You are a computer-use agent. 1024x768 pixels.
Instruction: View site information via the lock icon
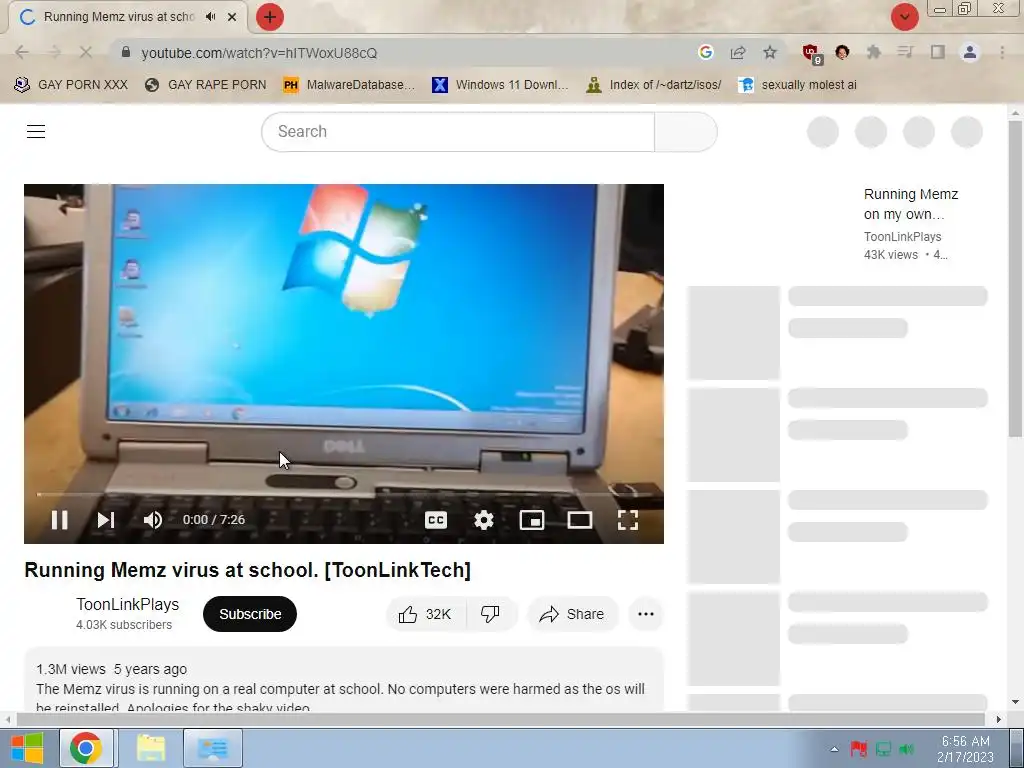click(126, 52)
